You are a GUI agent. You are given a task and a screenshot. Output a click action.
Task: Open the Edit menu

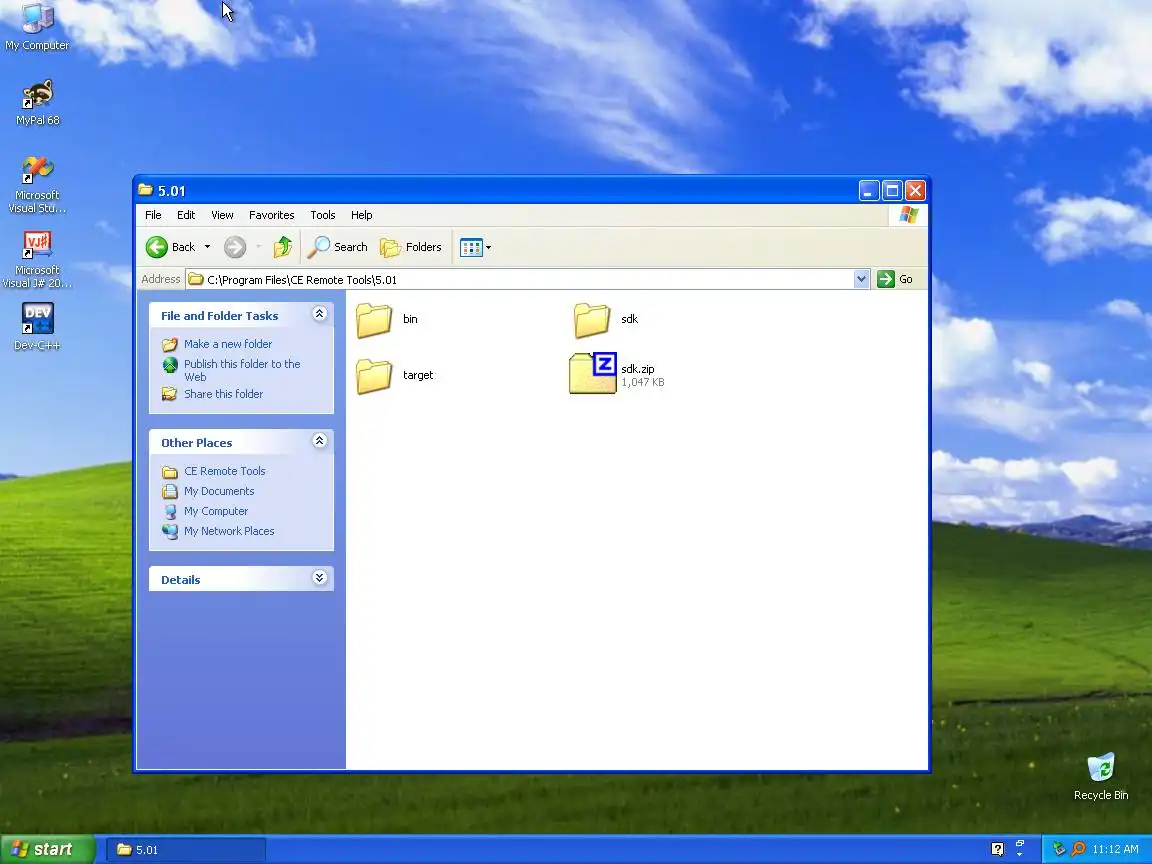click(x=186, y=215)
